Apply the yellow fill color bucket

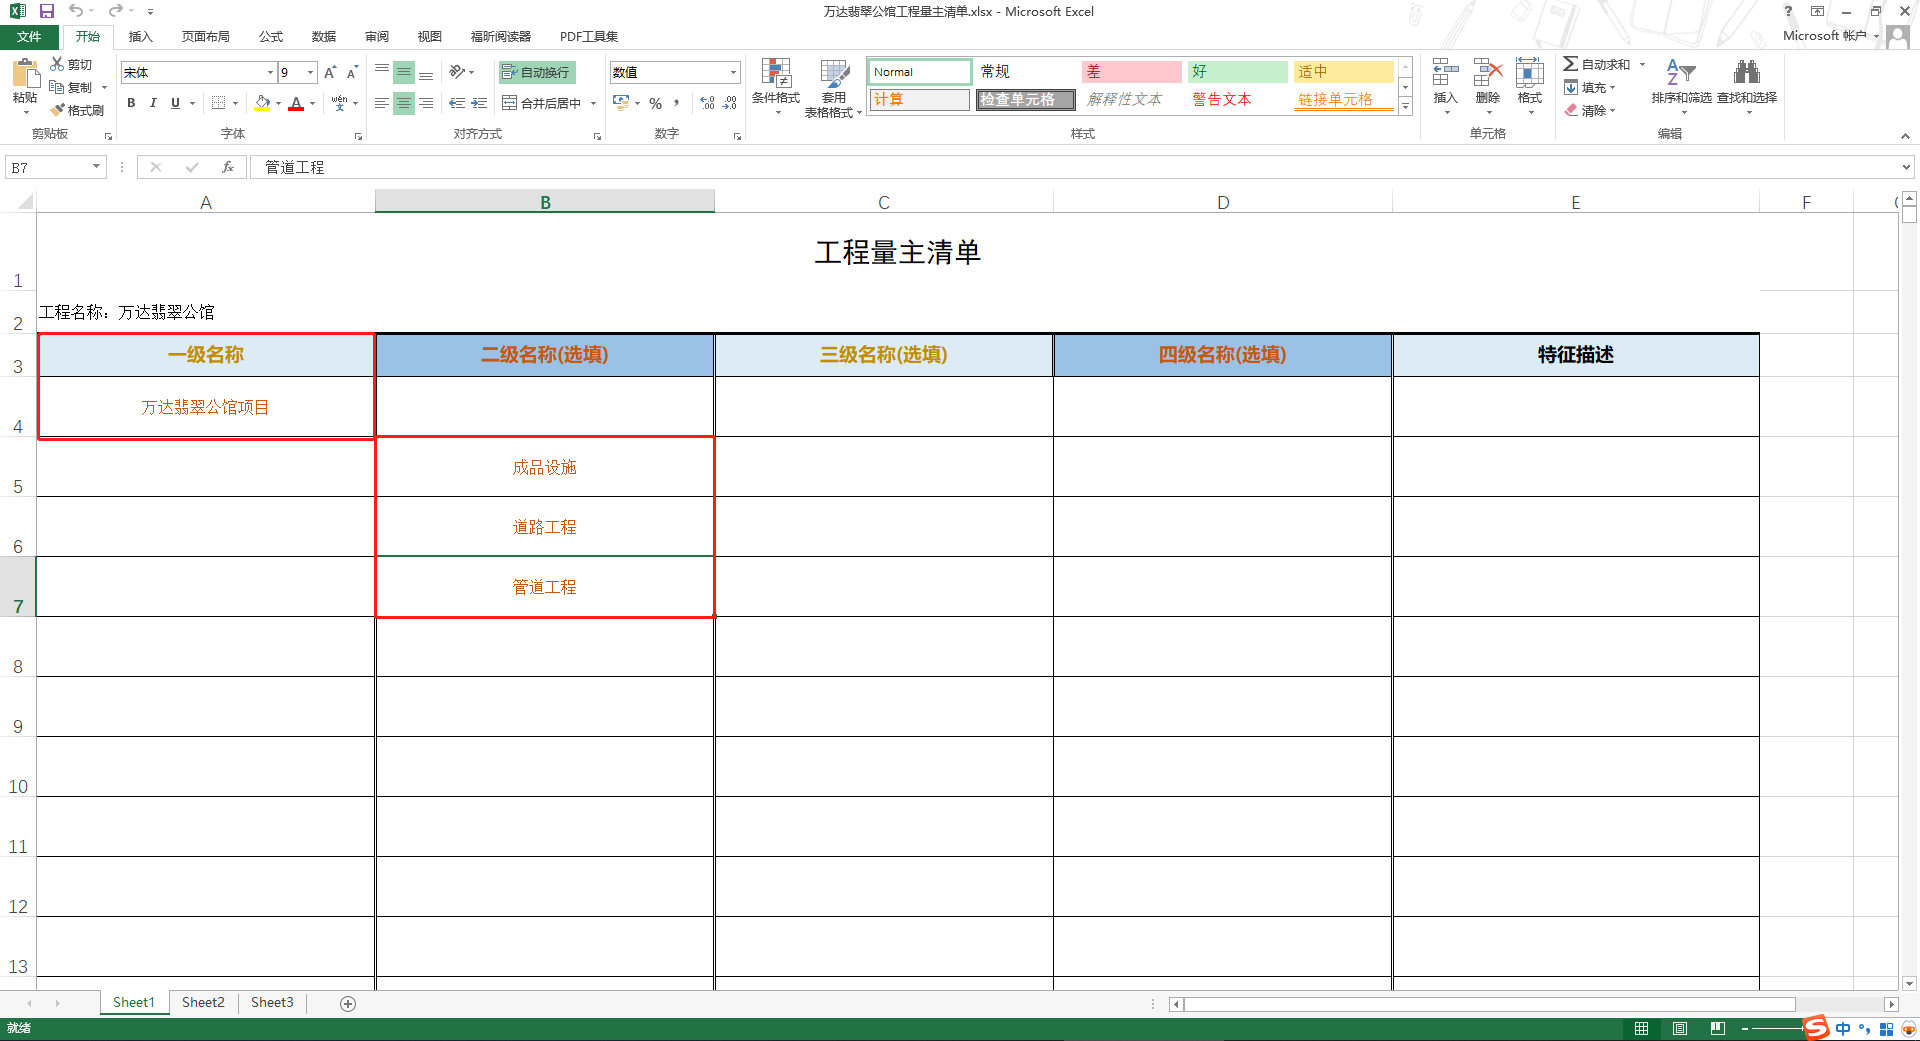(262, 103)
